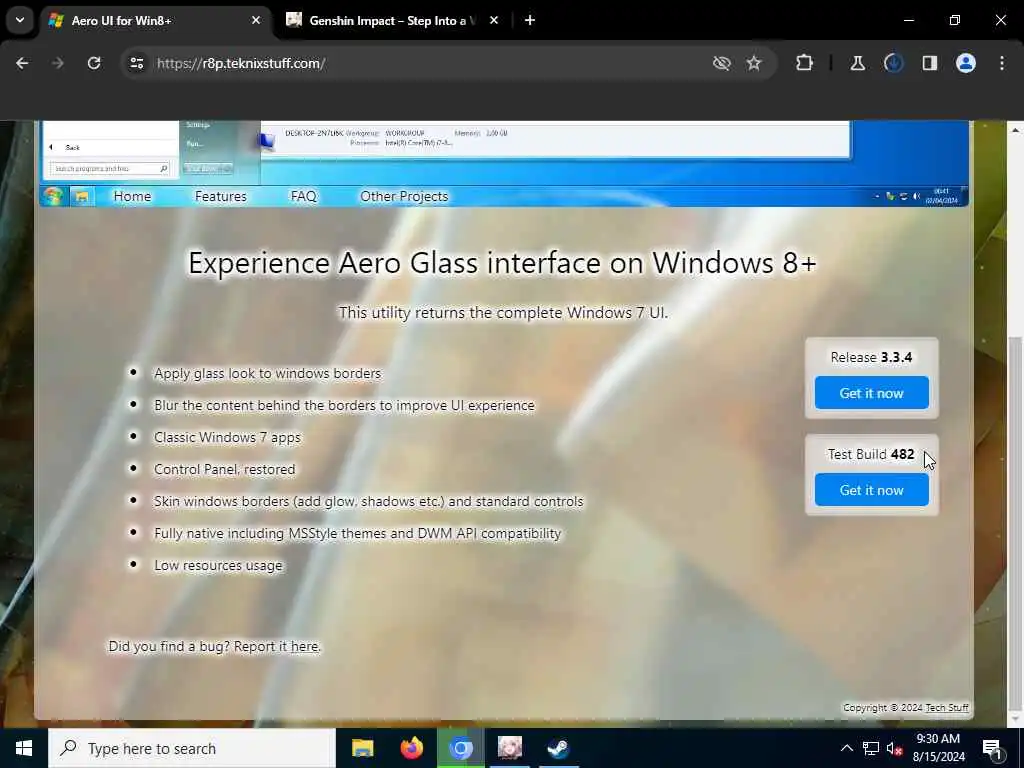Open Chrome three-dot menu

pyautogui.click(x=1002, y=63)
